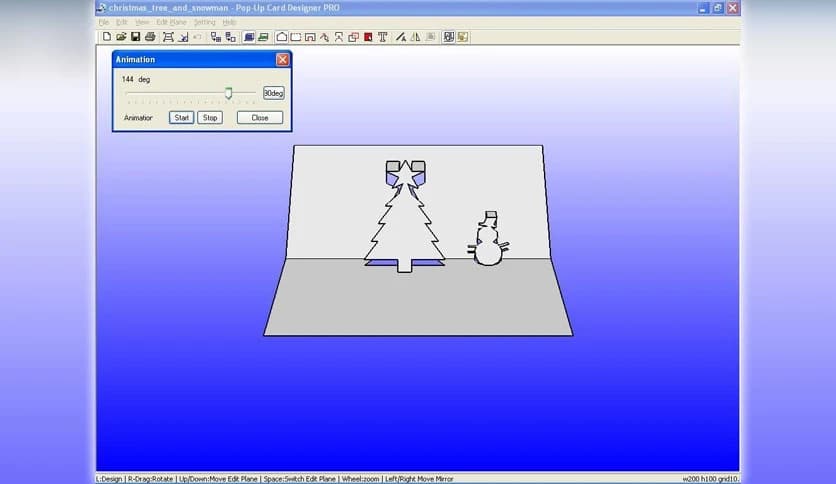Click the mirror triangles icon
Image resolution: width=836 pixels, height=484 pixels.
(x=415, y=37)
